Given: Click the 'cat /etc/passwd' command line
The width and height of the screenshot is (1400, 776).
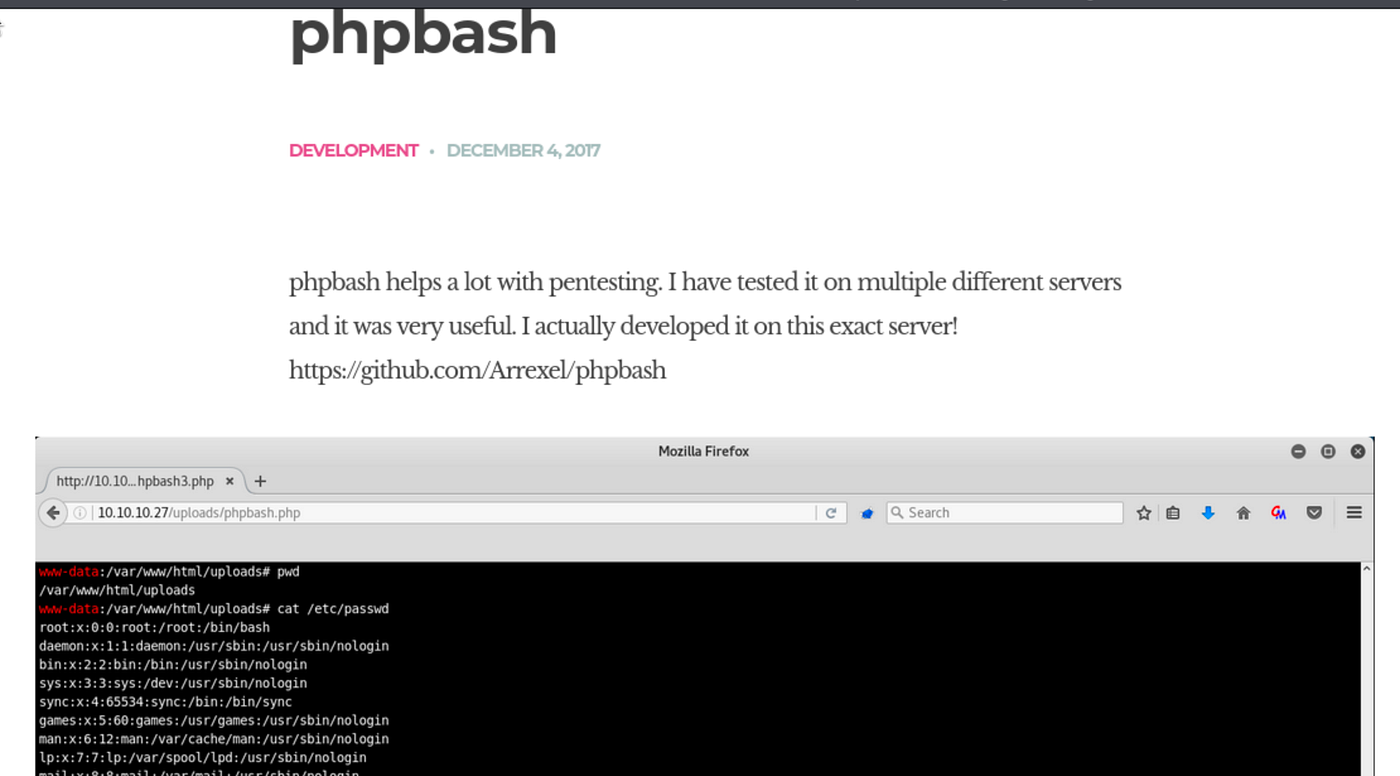Looking at the screenshot, I should point(214,609).
